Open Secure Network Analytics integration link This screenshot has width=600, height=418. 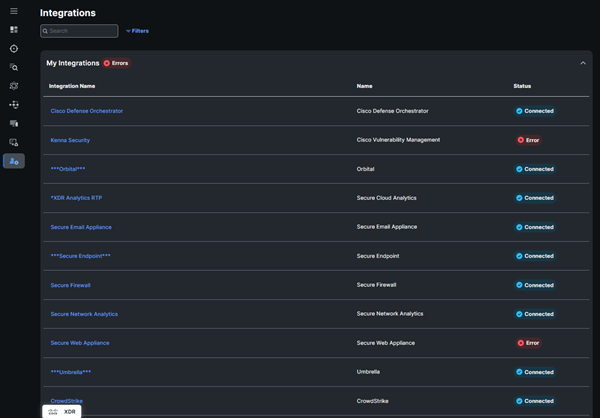pyautogui.click(x=84, y=314)
